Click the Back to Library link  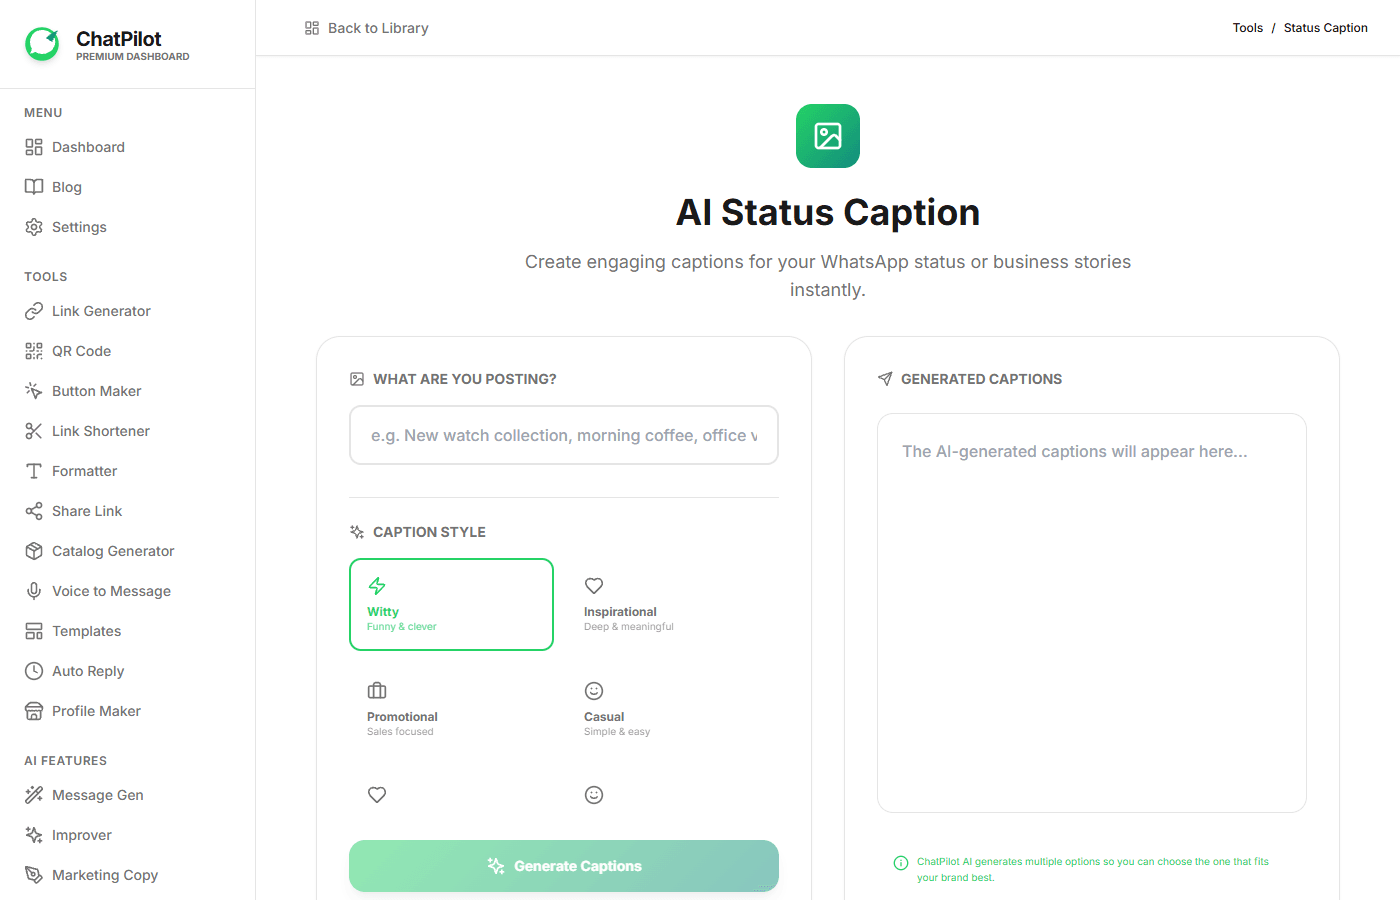click(x=367, y=27)
